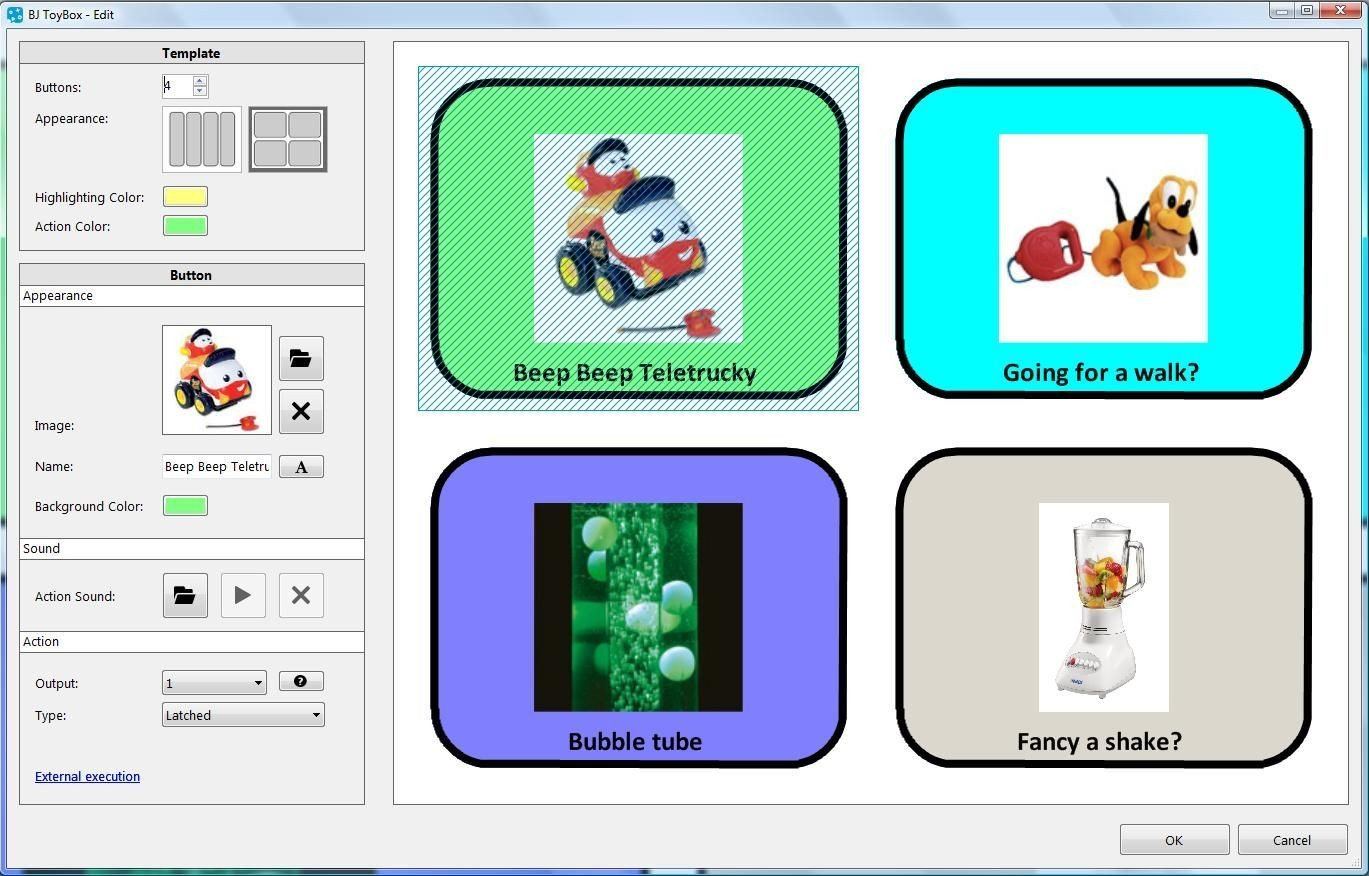Open the image file browser folder icon
1369x876 pixels.
(x=301, y=358)
